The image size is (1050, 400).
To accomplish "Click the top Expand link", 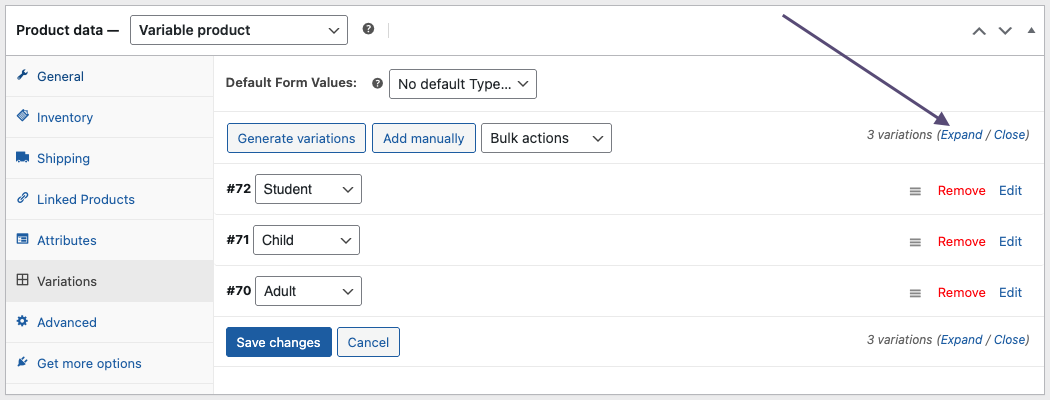I will coord(961,135).
